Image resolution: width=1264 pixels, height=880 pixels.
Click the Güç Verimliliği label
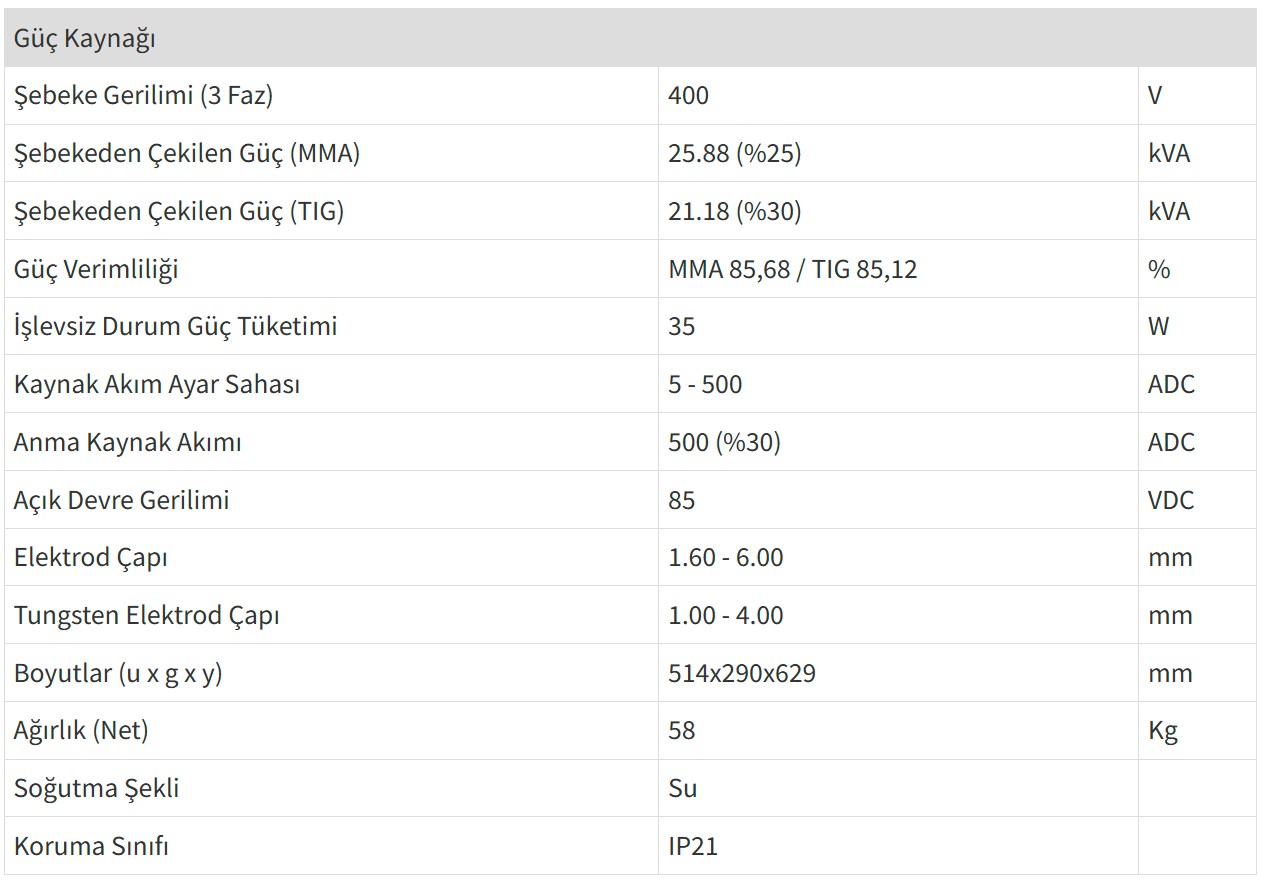[x=96, y=269]
